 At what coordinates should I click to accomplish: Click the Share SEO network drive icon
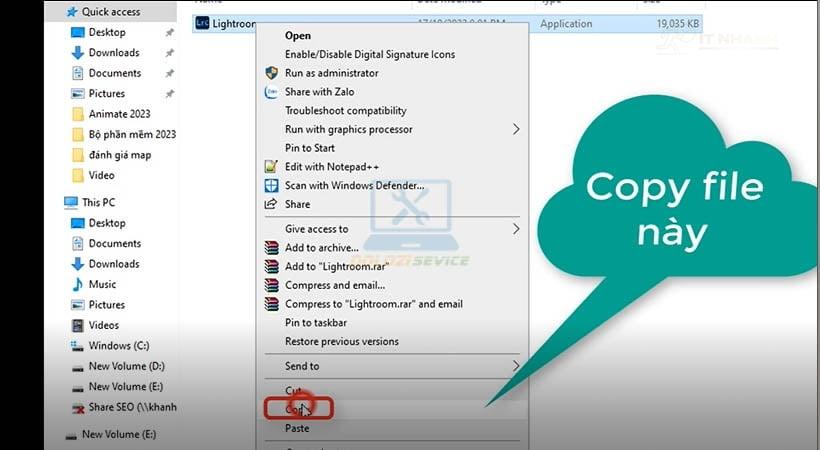pyautogui.click(x=79, y=408)
